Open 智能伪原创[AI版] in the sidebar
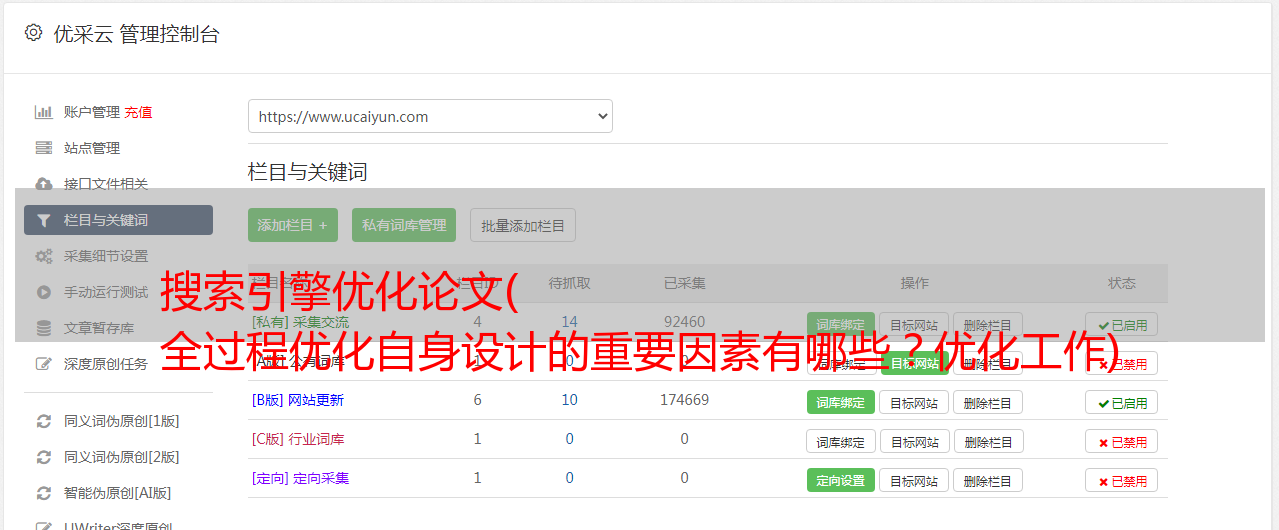This screenshot has height=530, width=1279. click(x=118, y=493)
